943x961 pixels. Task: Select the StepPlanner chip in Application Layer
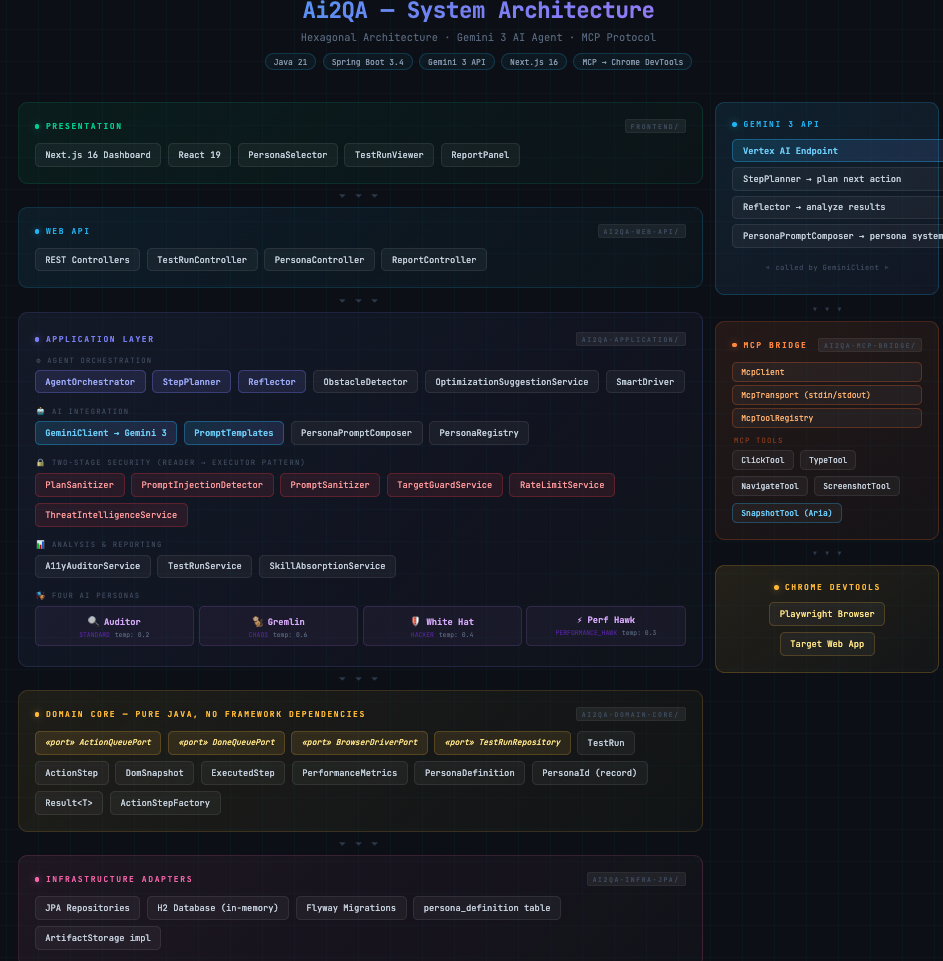191,382
